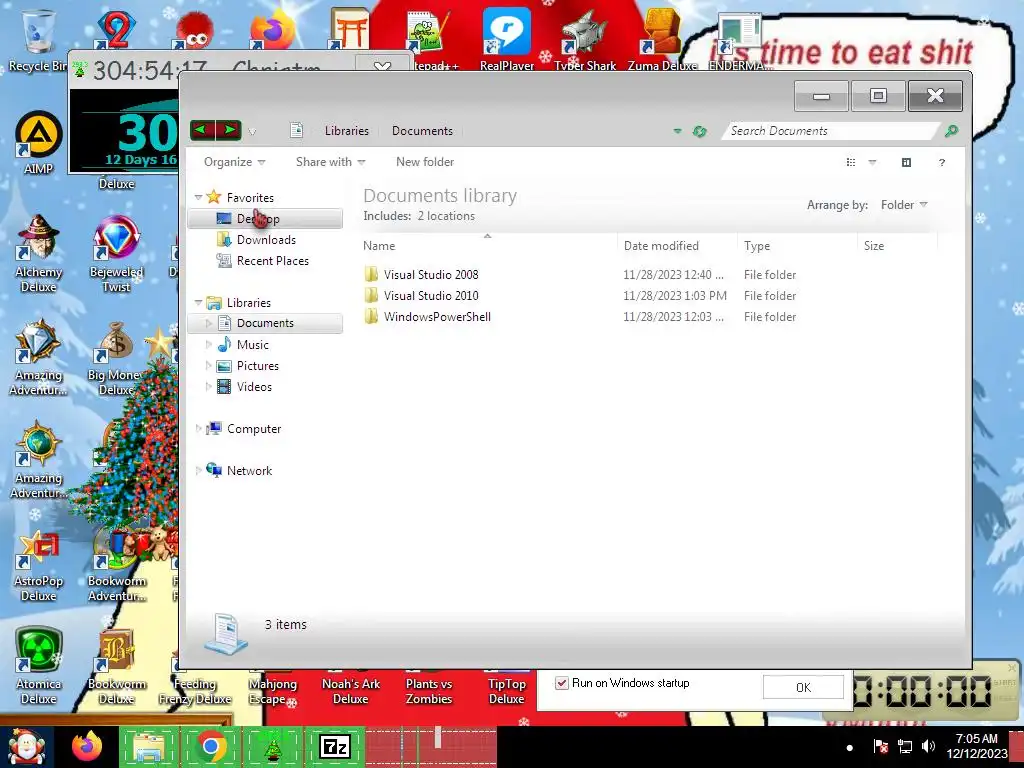The image size is (1024, 768).
Task: Select the Typer Shark desktop icon
Action: pyautogui.click(x=585, y=39)
